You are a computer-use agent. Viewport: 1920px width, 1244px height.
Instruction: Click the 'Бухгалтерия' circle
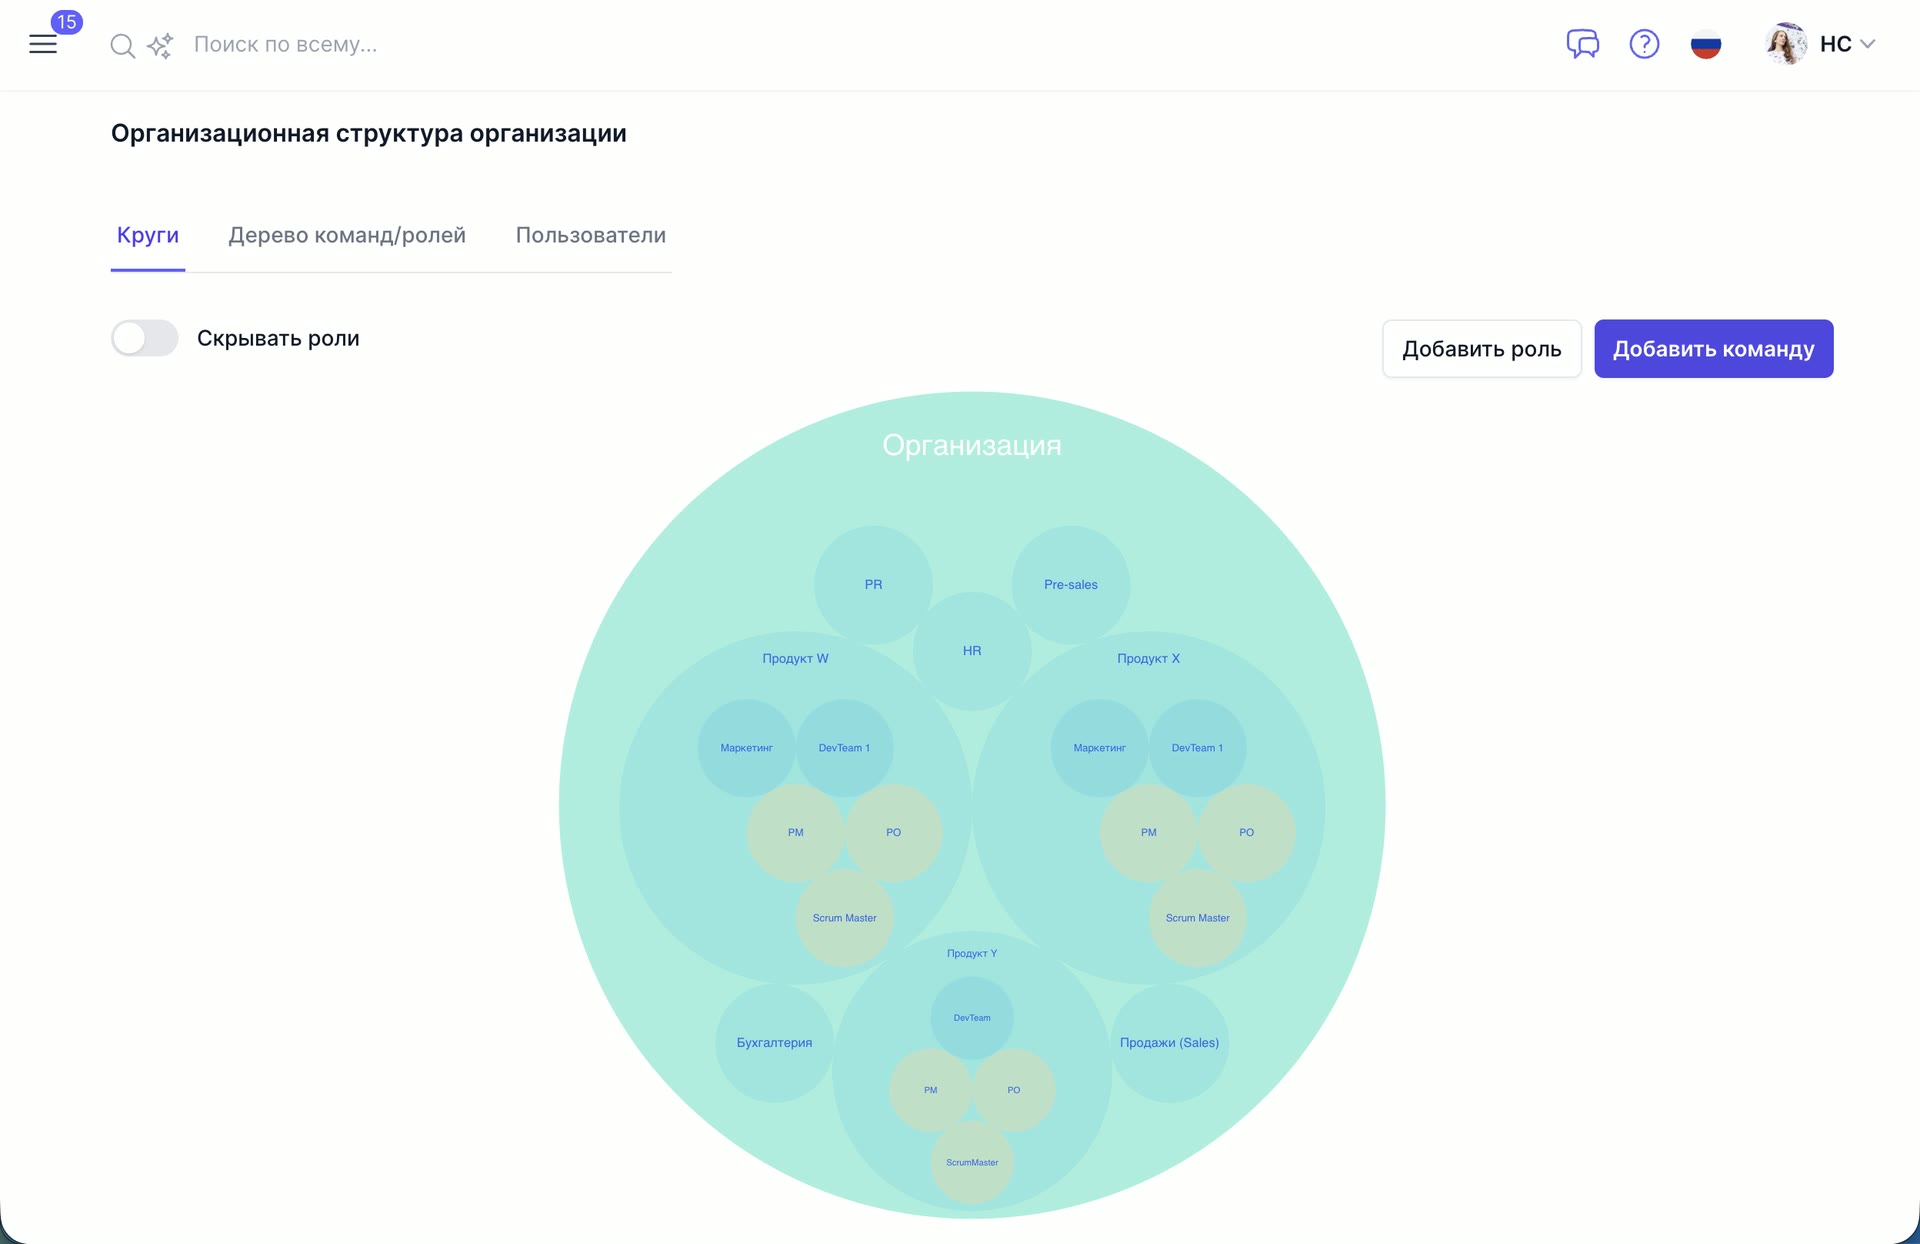772,1042
